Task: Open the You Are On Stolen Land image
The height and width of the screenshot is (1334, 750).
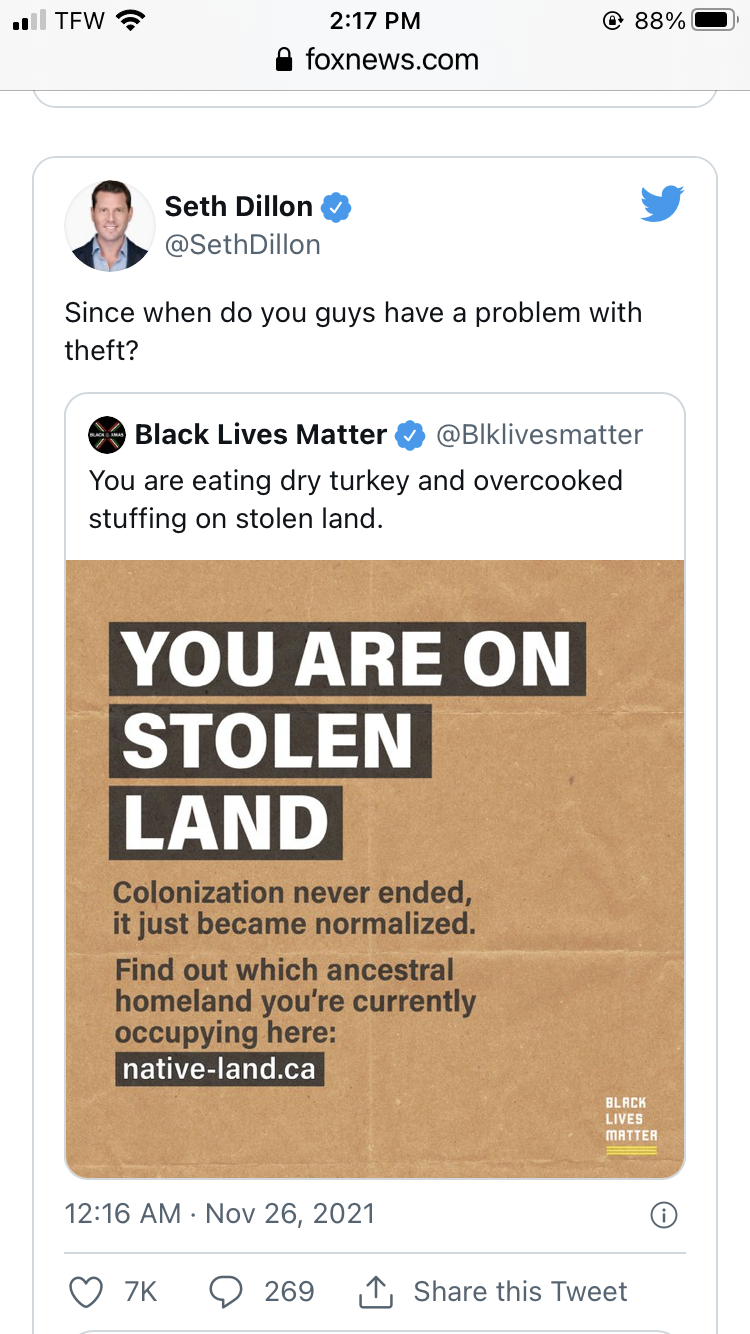Action: click(375, 869)
